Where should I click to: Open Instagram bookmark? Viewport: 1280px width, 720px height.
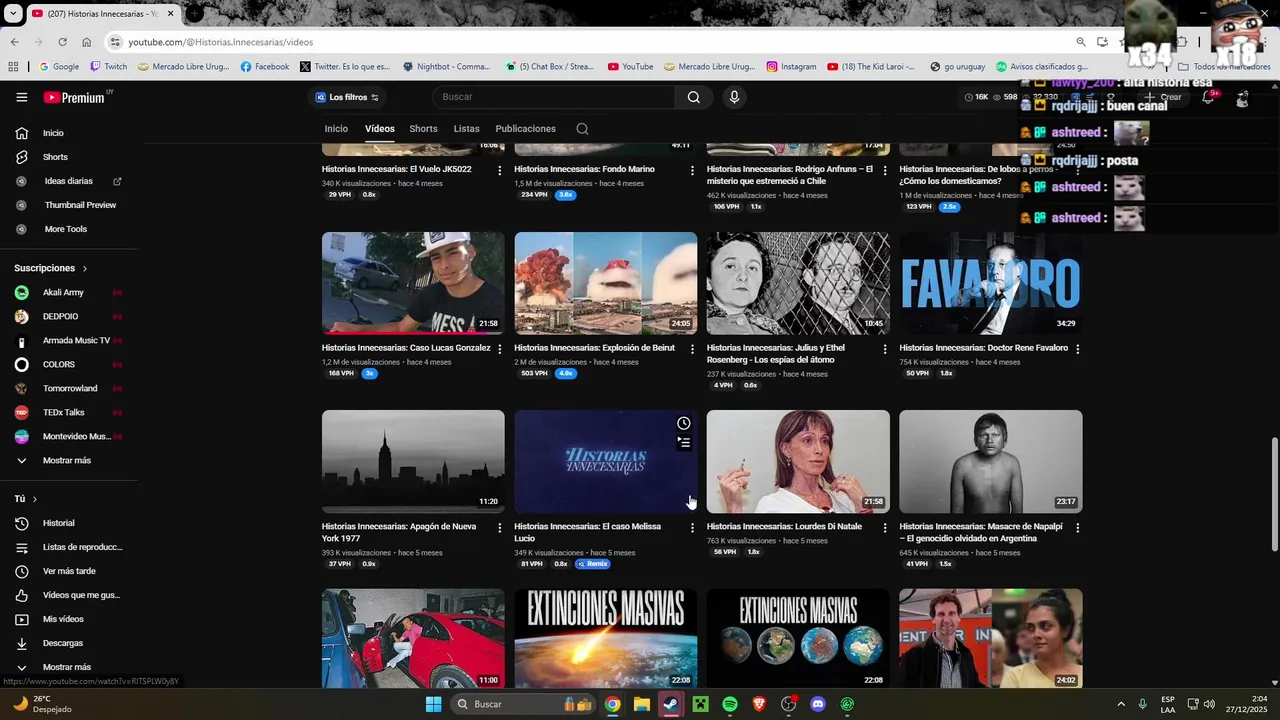point(791,67)
